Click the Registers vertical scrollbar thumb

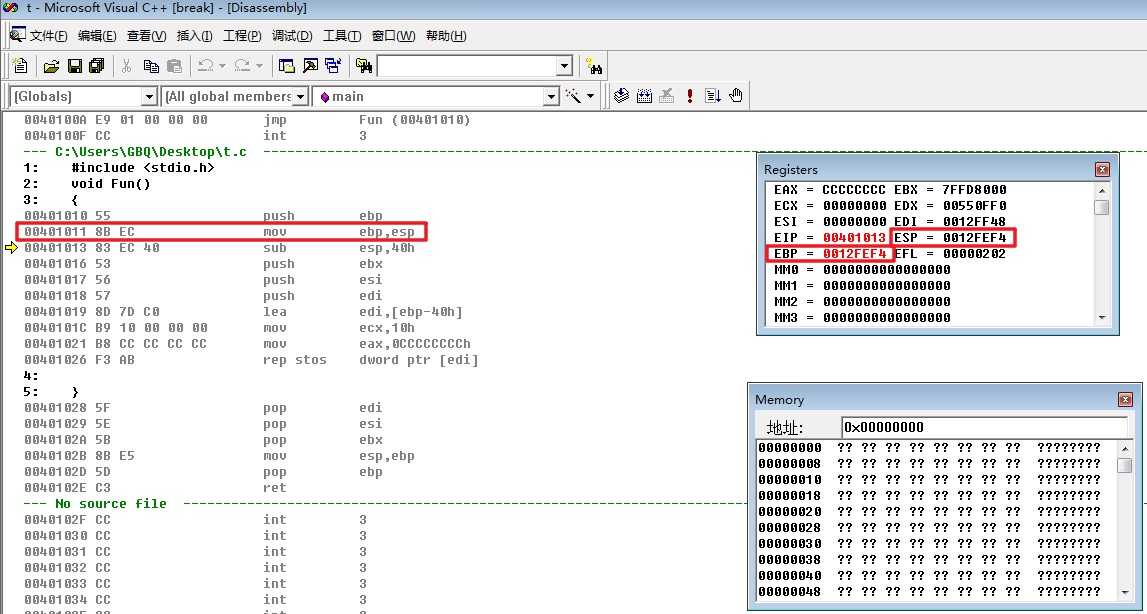[1102, 207]
